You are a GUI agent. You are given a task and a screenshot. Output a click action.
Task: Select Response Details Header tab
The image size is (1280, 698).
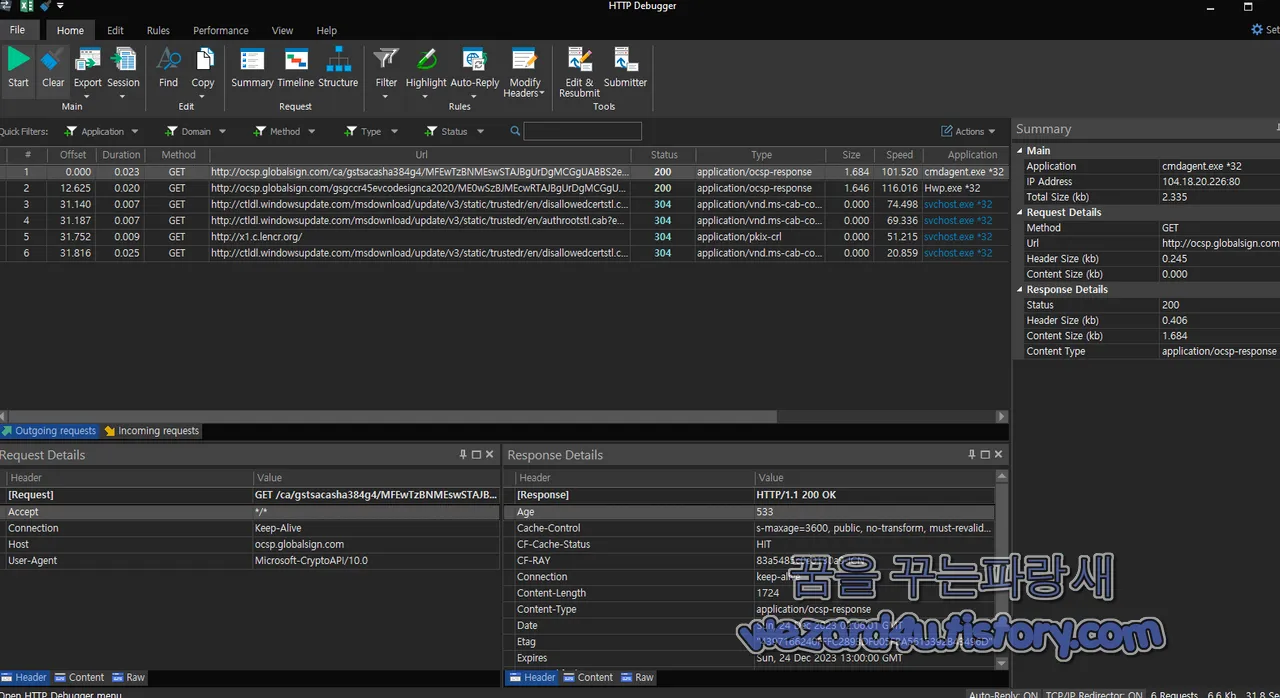[532, 677]
